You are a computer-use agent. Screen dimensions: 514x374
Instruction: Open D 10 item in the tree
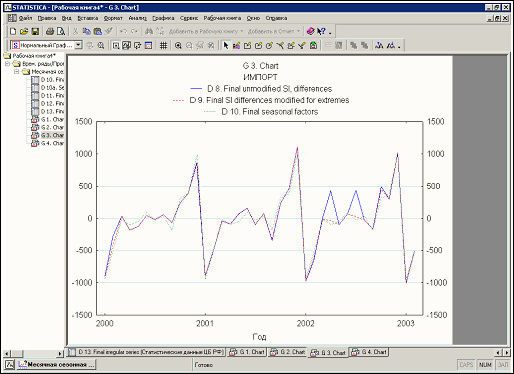click(x=48, y=80)
